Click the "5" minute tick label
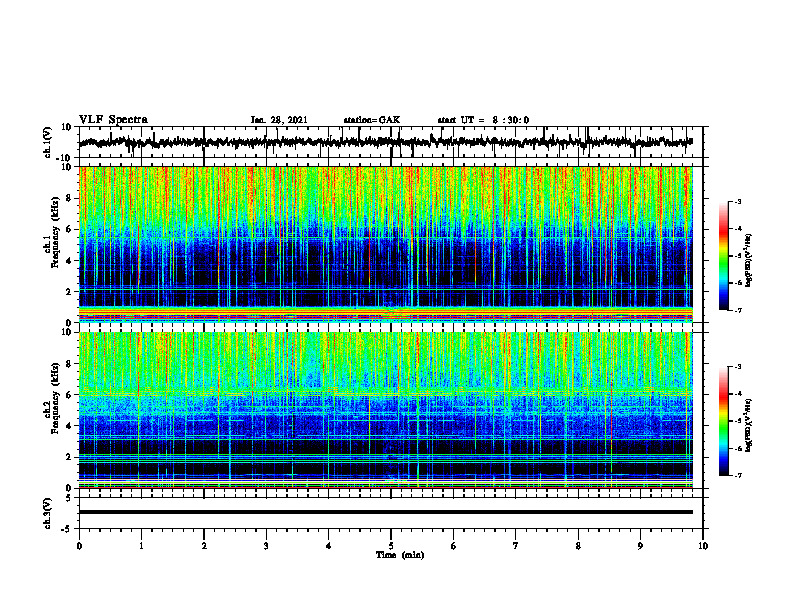This screenshot has width=792, height=612. click(x=391, y=546)
